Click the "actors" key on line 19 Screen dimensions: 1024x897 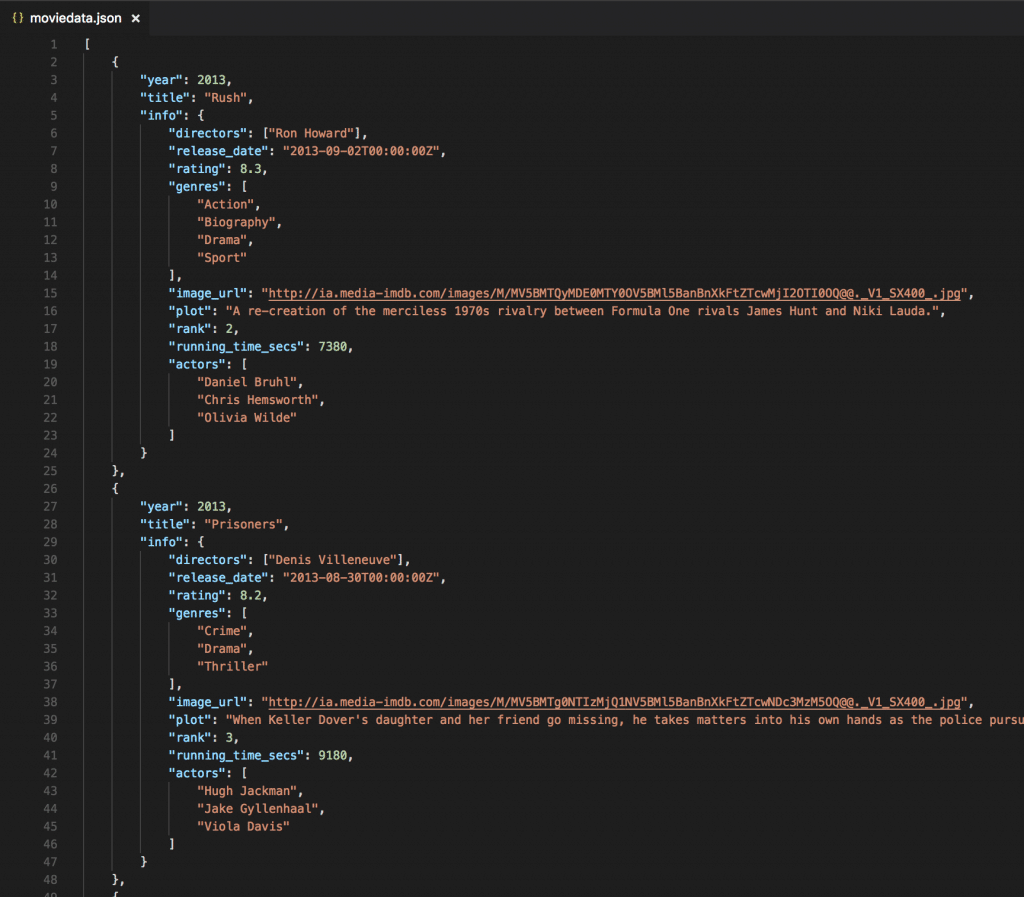pos(197,364)
